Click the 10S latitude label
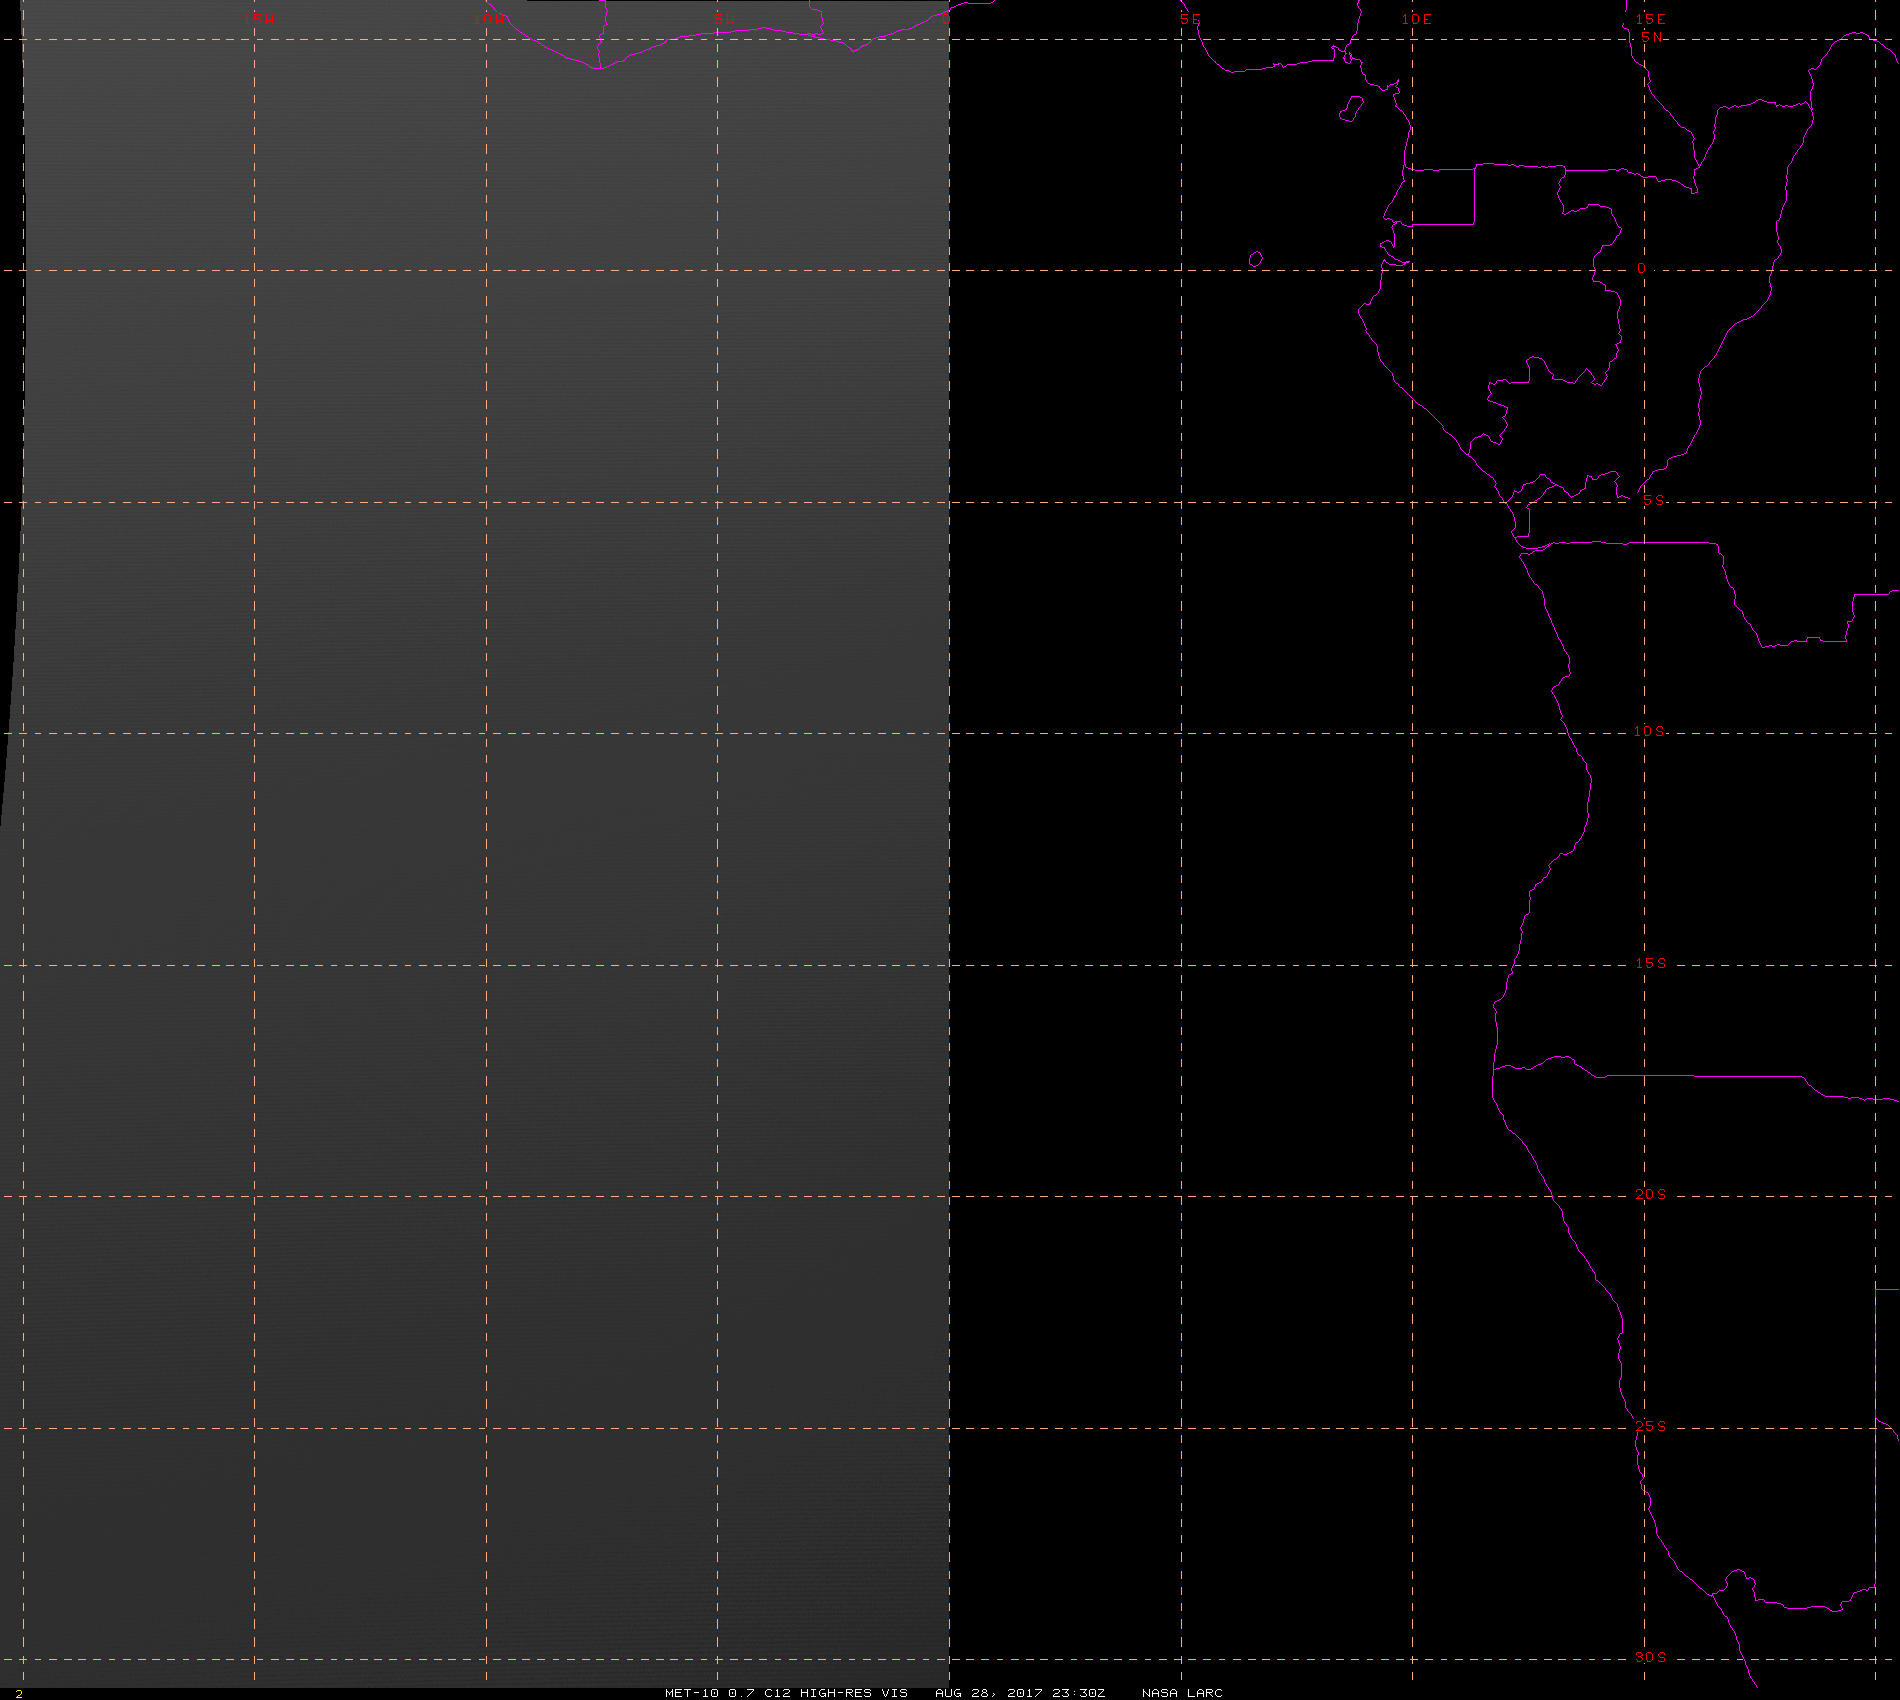Image resolution: width=1900 pixels, height=1700 pixels. pos(1650,731)
